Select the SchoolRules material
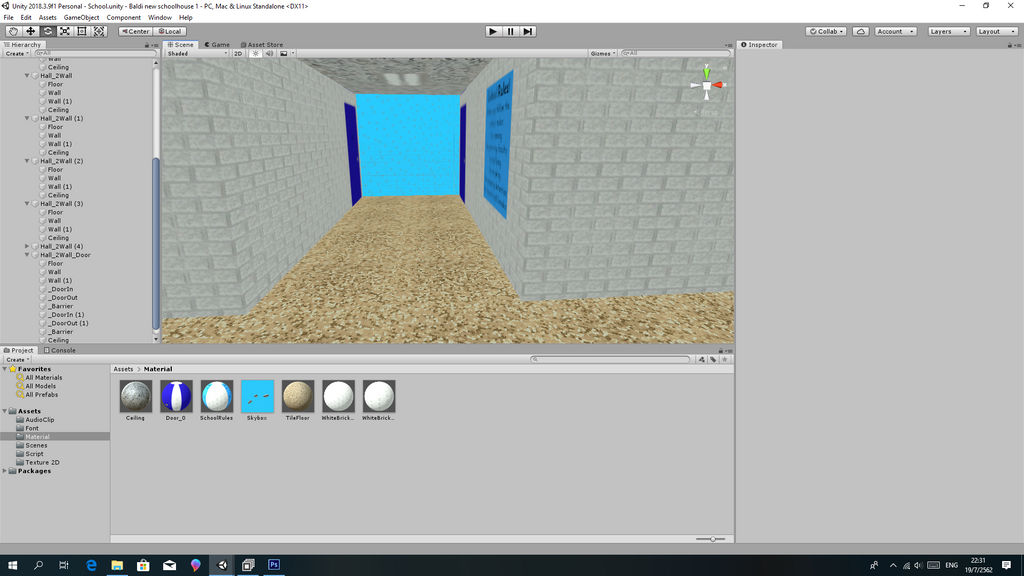The image size is (1024, 576). [x=217, y=400]
